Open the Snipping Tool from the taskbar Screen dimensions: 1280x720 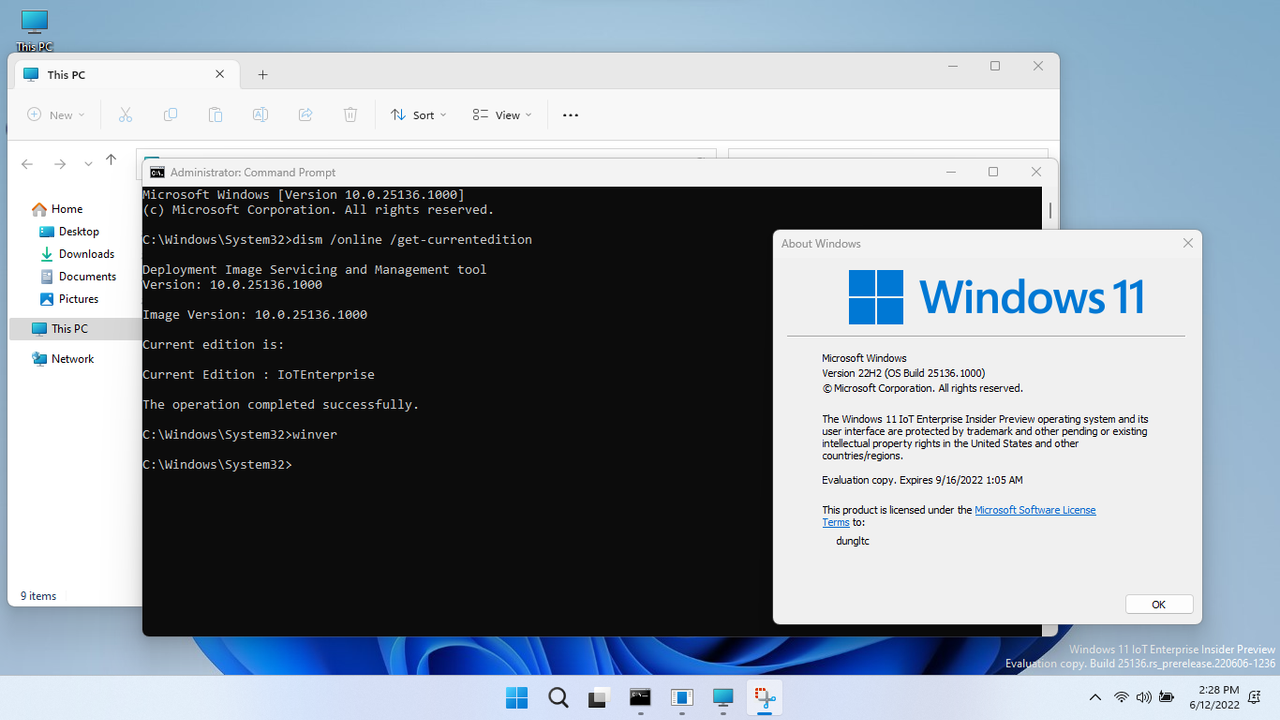pos(764,697)
